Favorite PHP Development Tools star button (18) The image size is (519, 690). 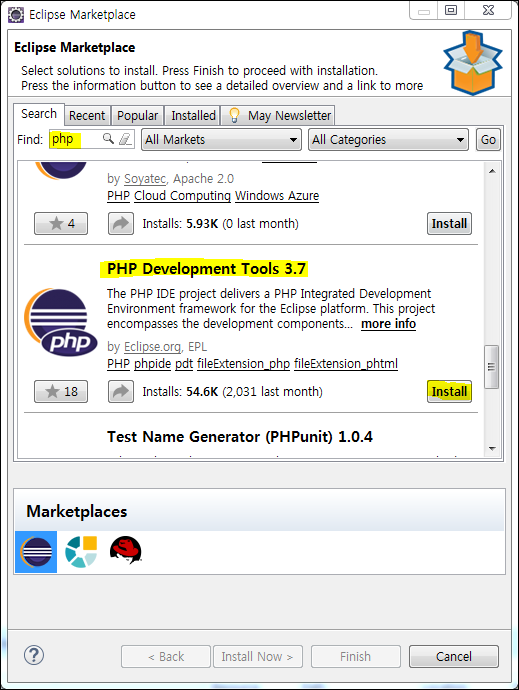[x=61, y=391]
